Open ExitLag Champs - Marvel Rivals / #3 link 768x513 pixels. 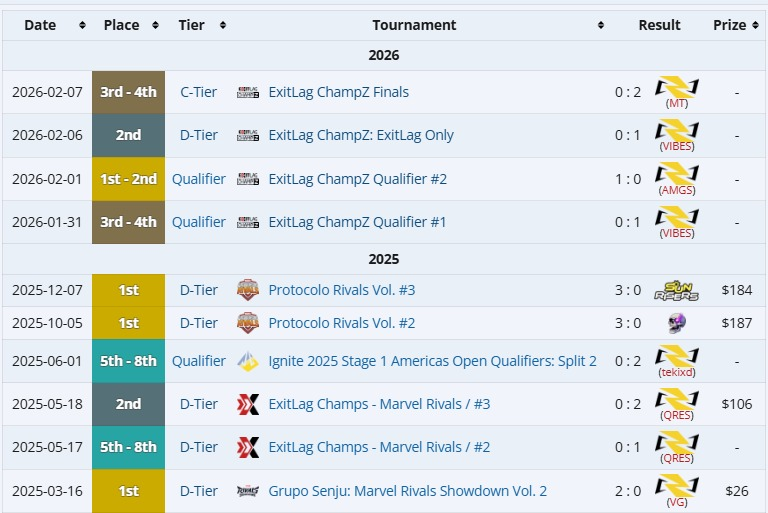tap(379, 404)
